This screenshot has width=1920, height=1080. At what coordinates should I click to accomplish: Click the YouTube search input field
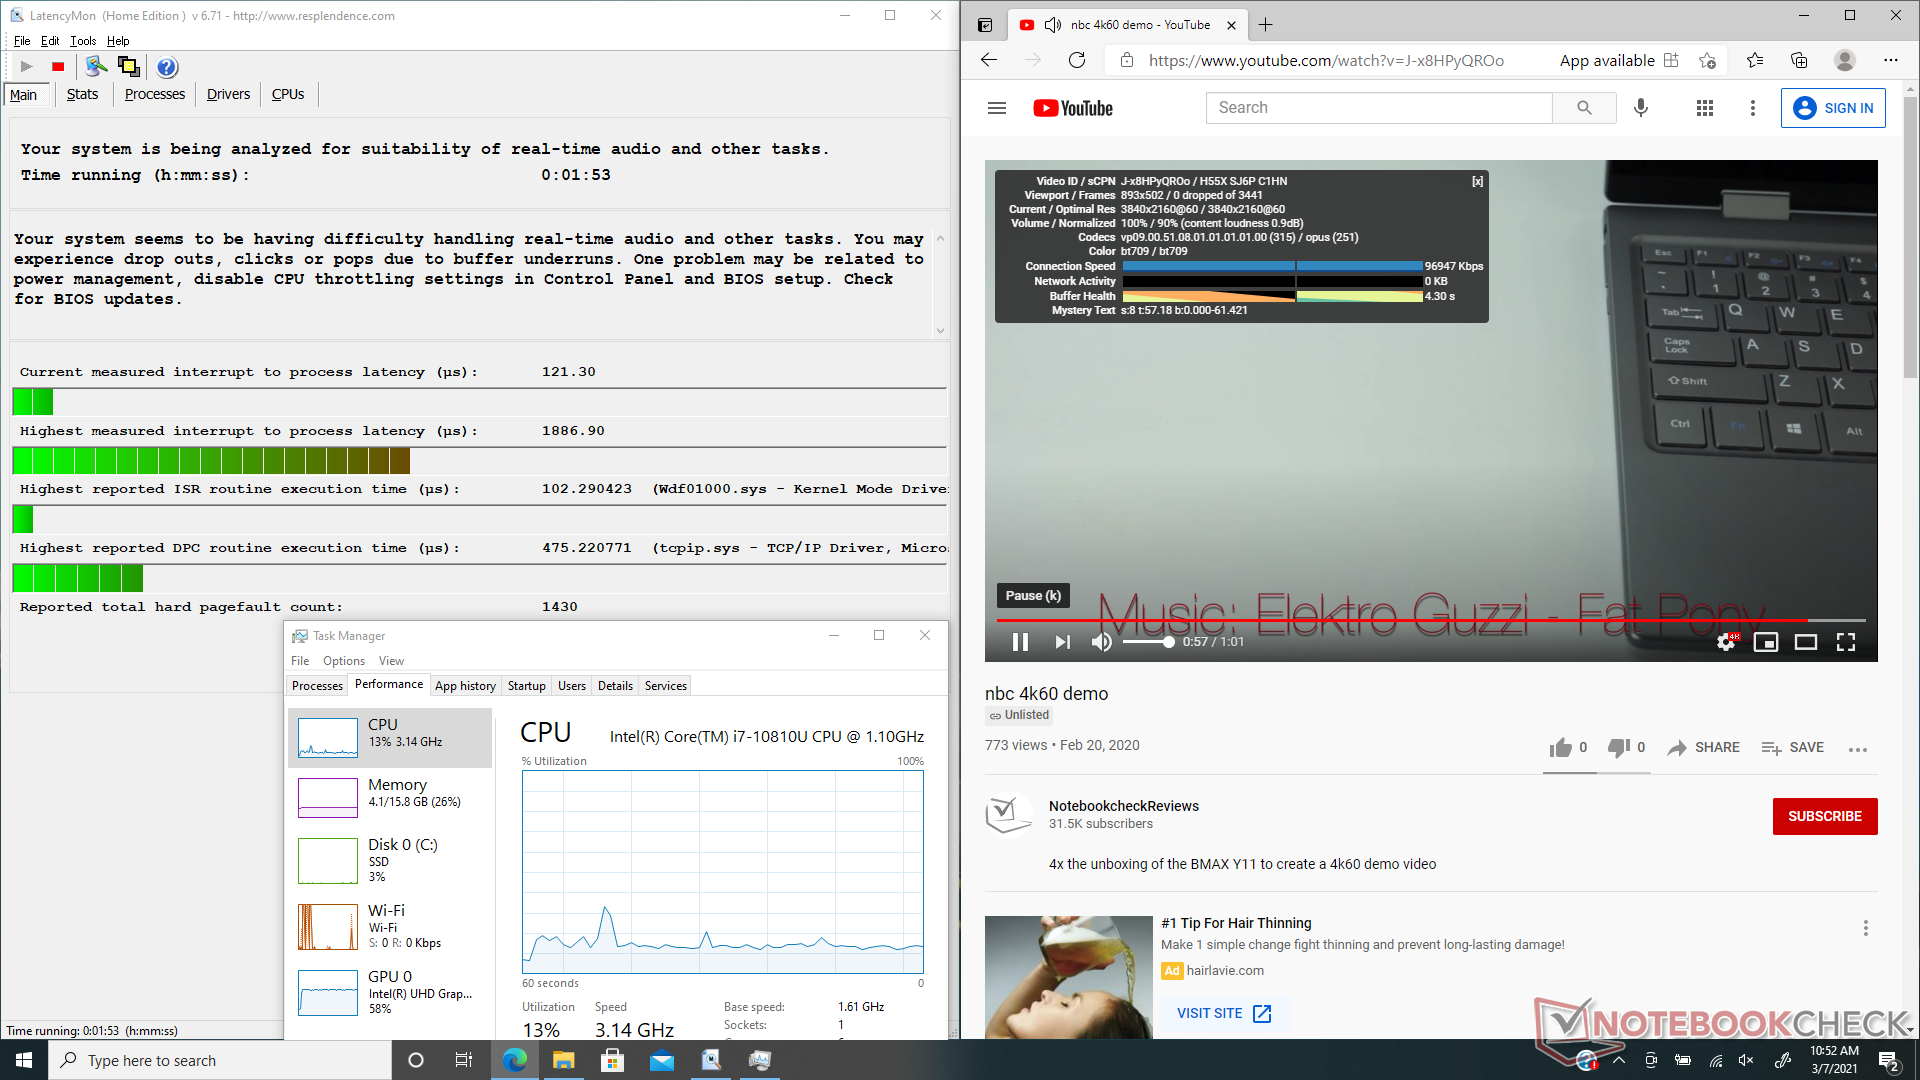click(1380, 108)
